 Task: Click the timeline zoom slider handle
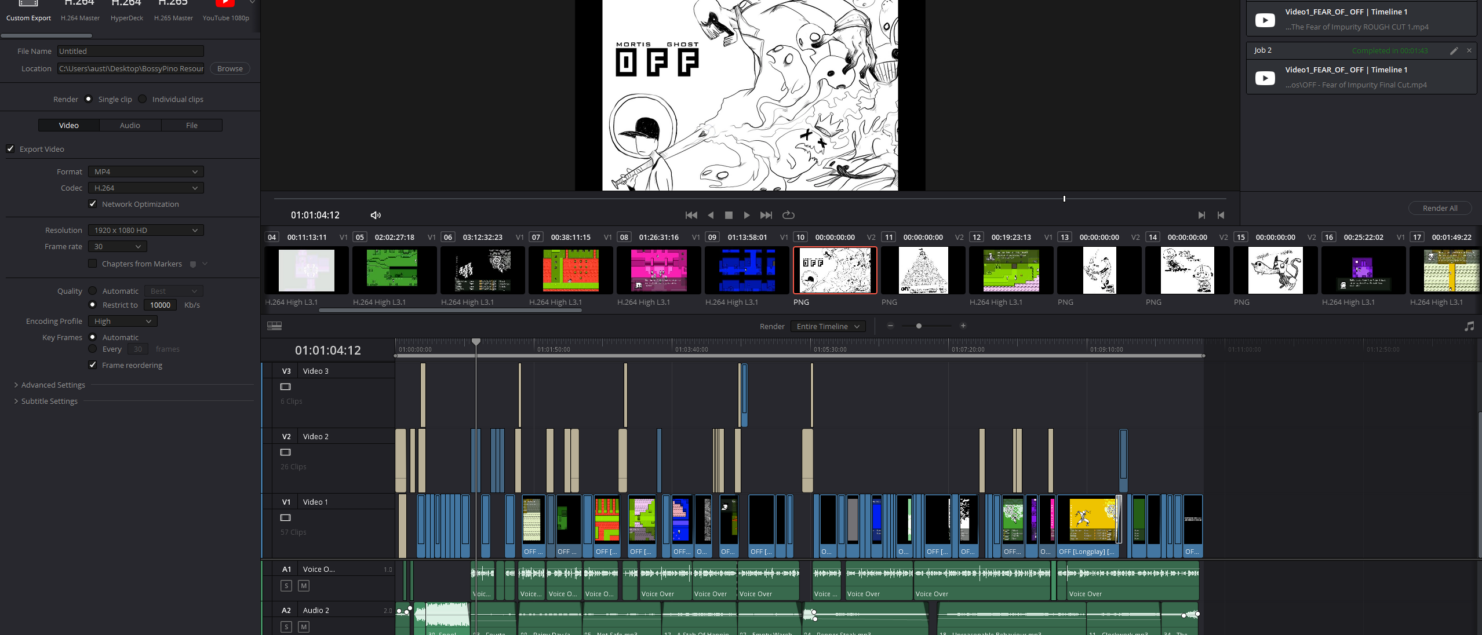tap(919, 326)
